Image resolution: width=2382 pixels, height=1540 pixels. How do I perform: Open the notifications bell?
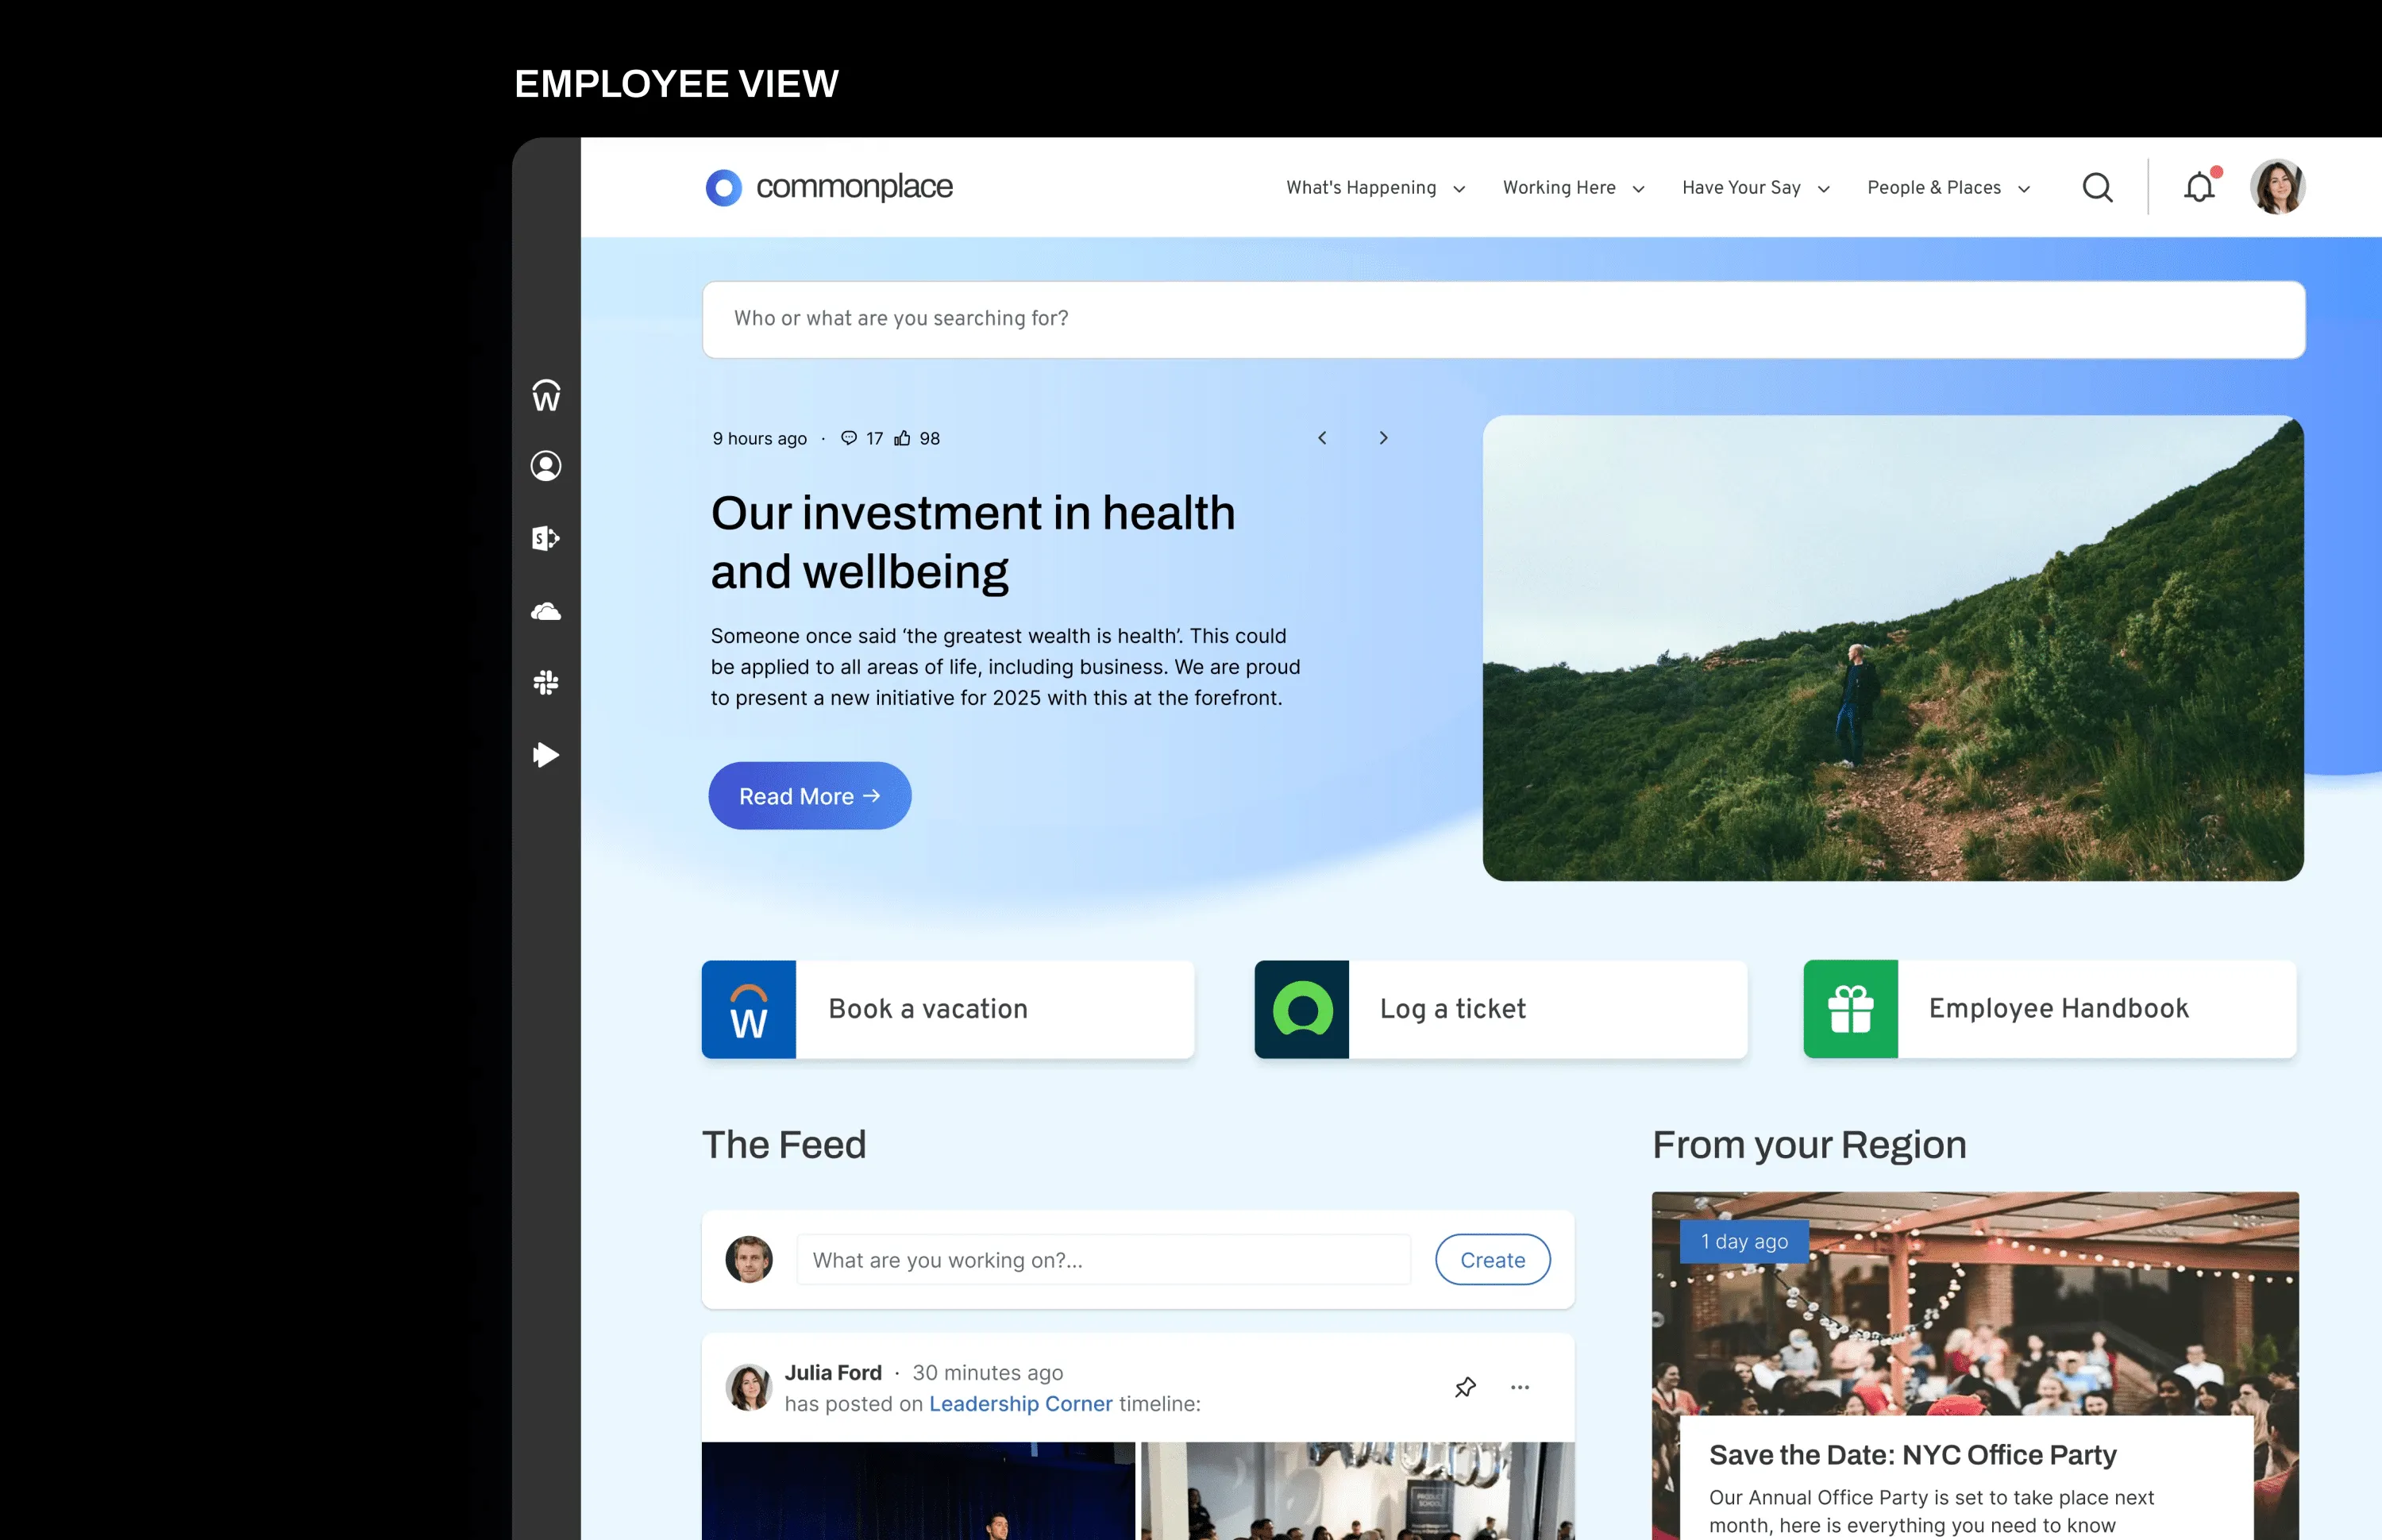(x=2198, y=187)
